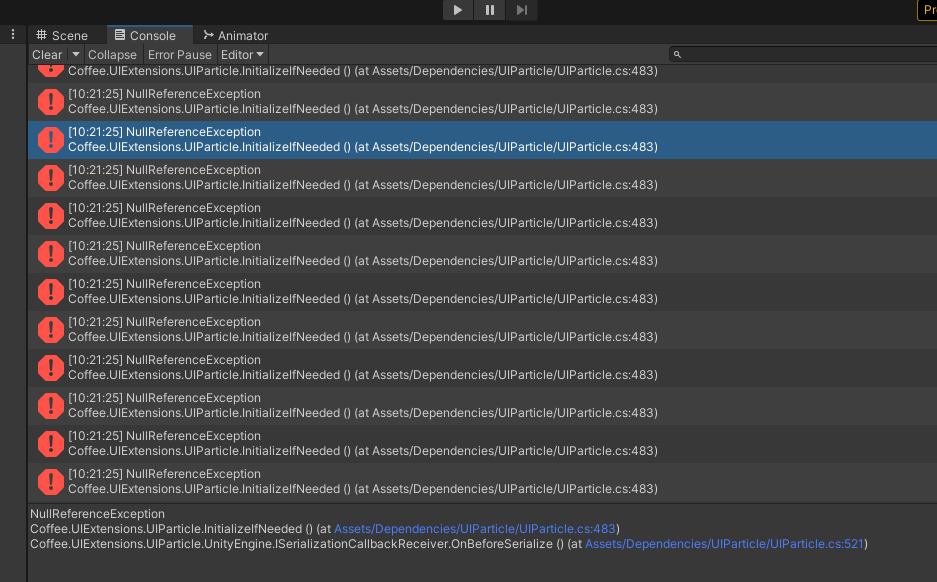This screenshot has width=937, height=582.
Task: Open the Animator tab
Action: pos(235,34)
